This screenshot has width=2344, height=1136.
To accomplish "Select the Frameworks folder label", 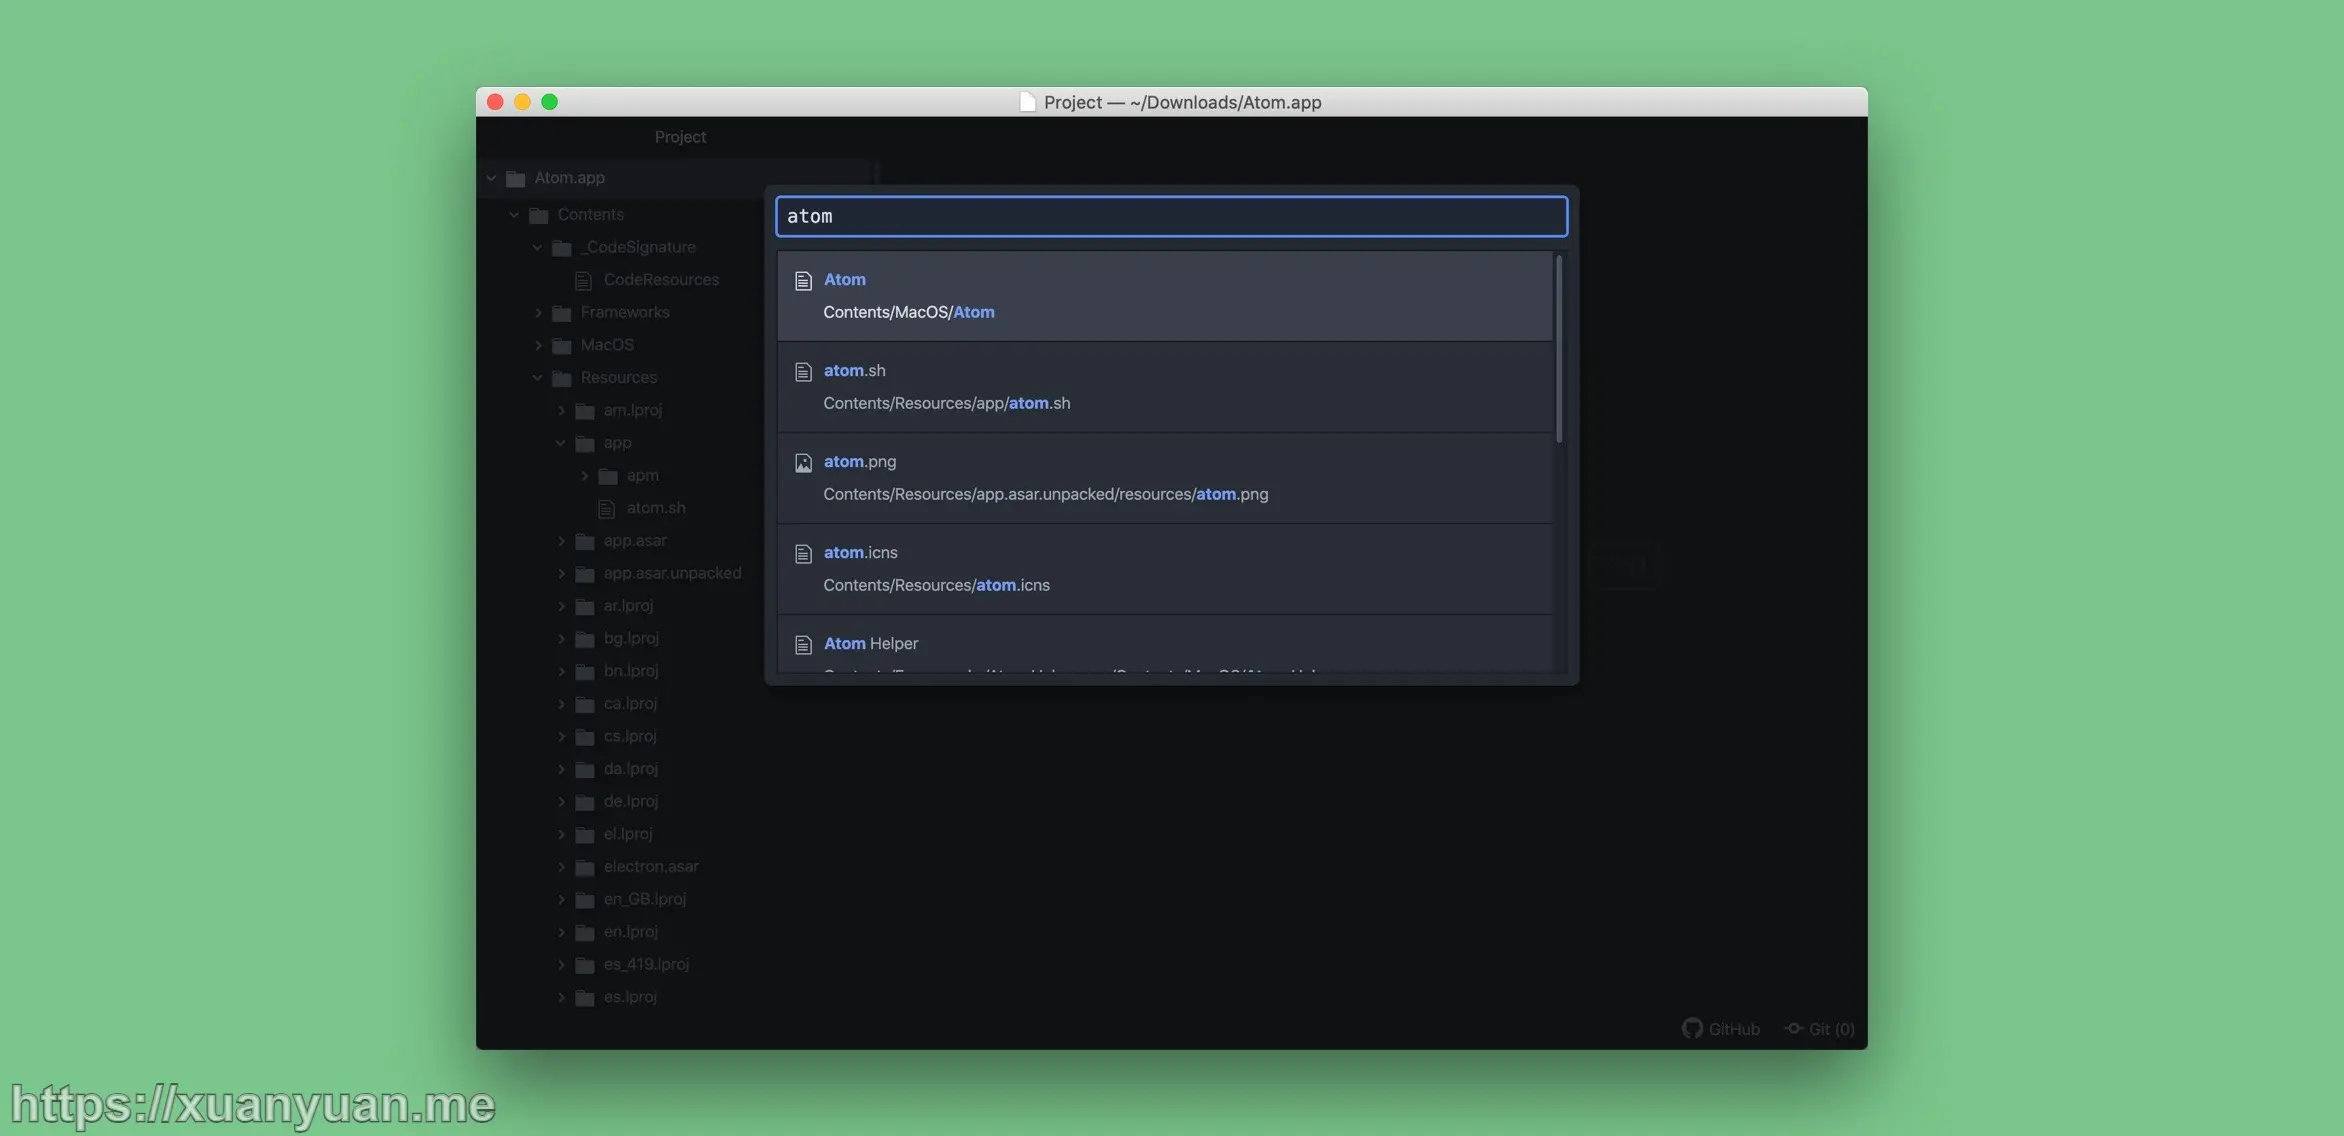I will [625, 312].
